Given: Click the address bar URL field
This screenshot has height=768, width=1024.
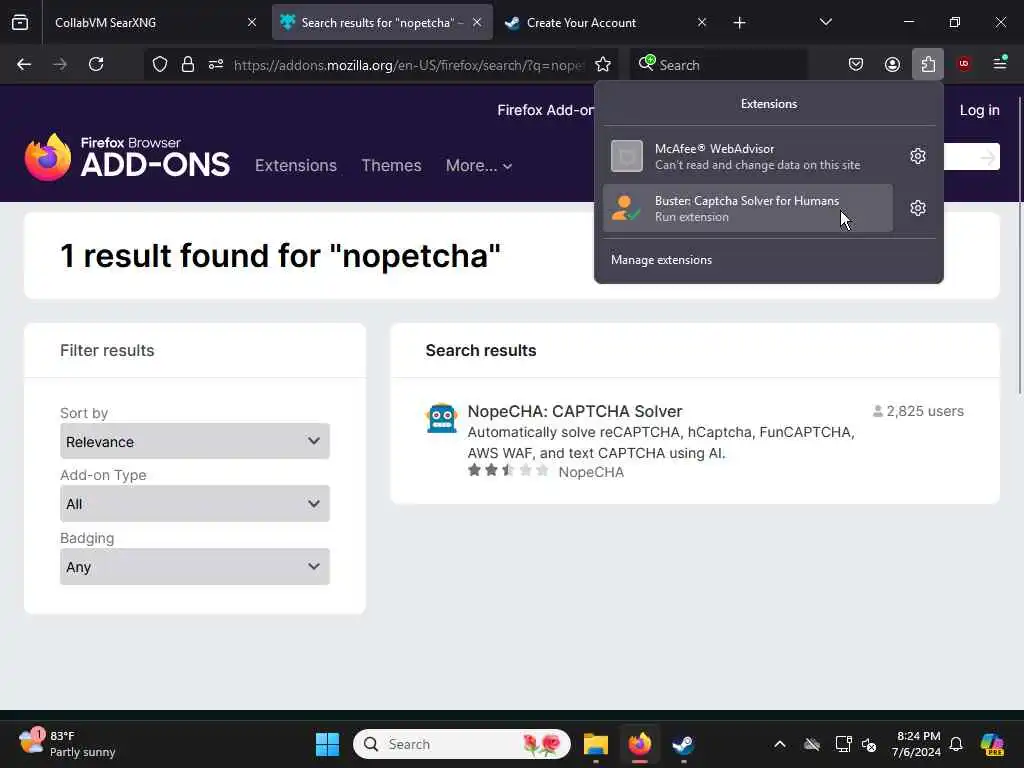Looking at the screenshot, I should tap(408, 65).
